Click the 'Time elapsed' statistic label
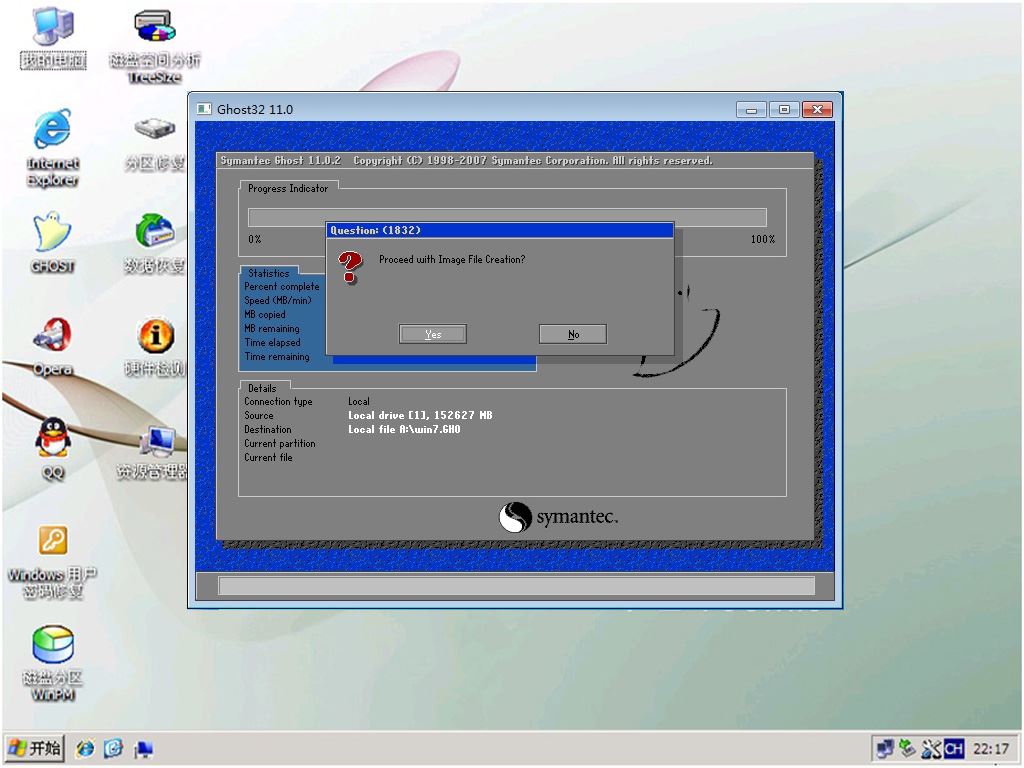 [x=272, y=343]
